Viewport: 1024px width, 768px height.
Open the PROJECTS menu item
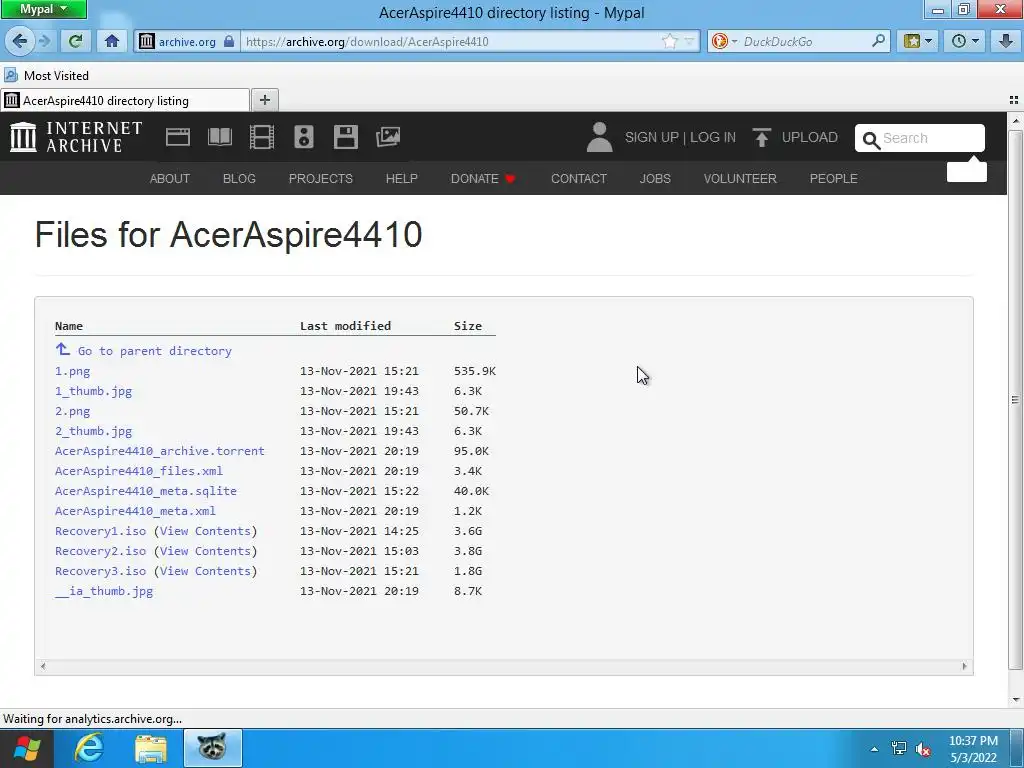click(x=321, y=178)
